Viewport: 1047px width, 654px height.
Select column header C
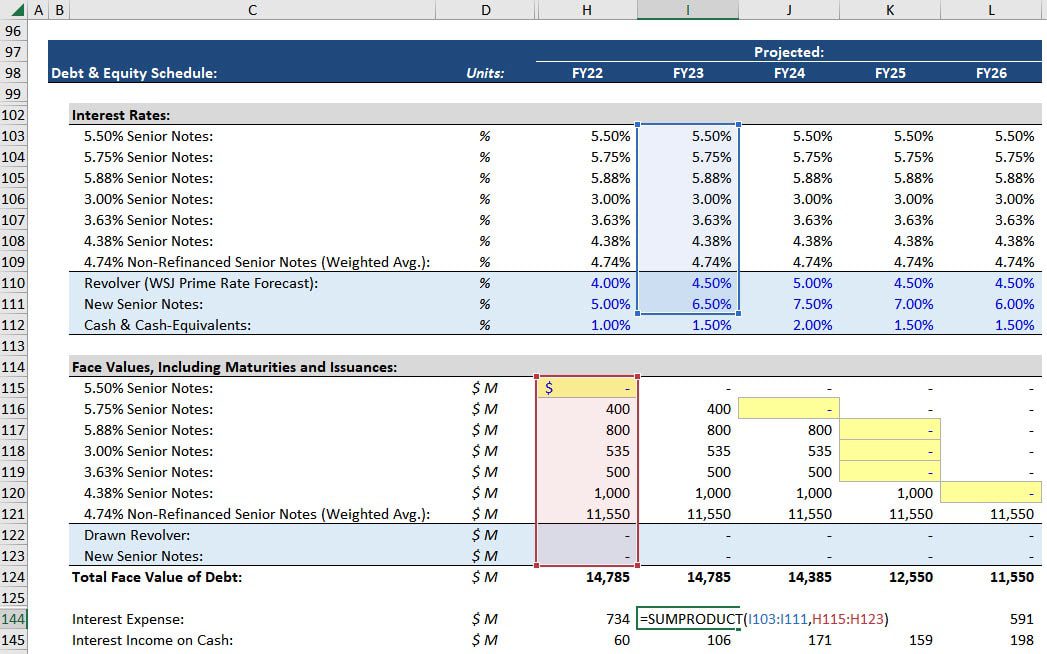(x=251, y=9)
